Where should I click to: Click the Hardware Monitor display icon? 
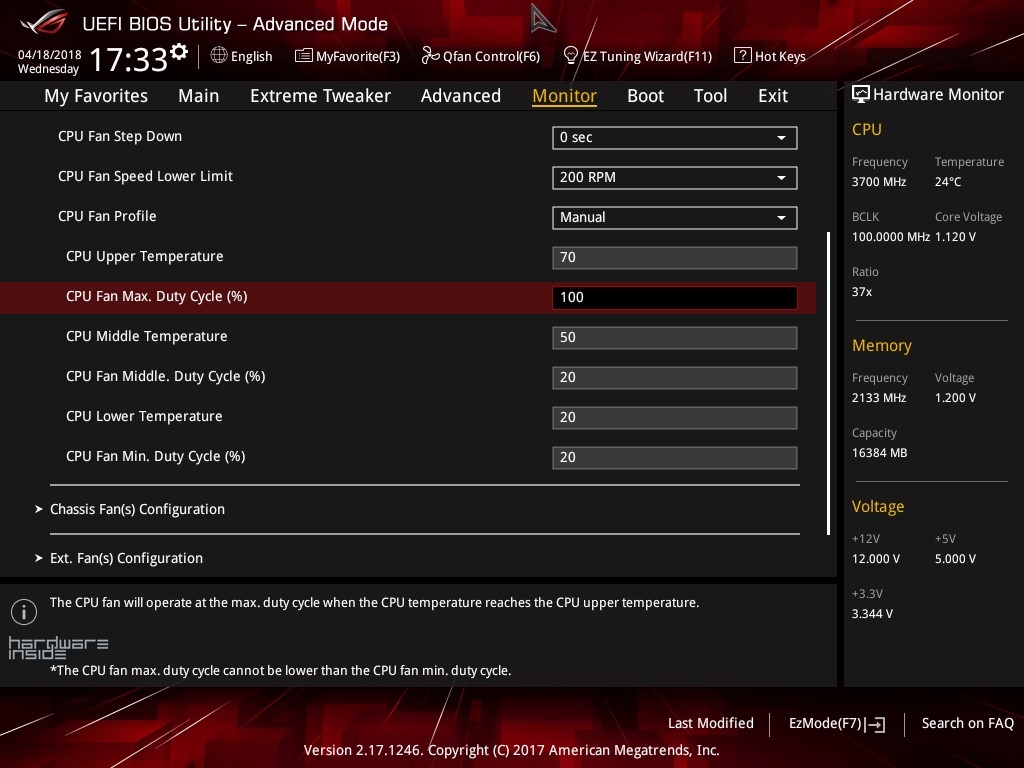click(x=860, y=95)
